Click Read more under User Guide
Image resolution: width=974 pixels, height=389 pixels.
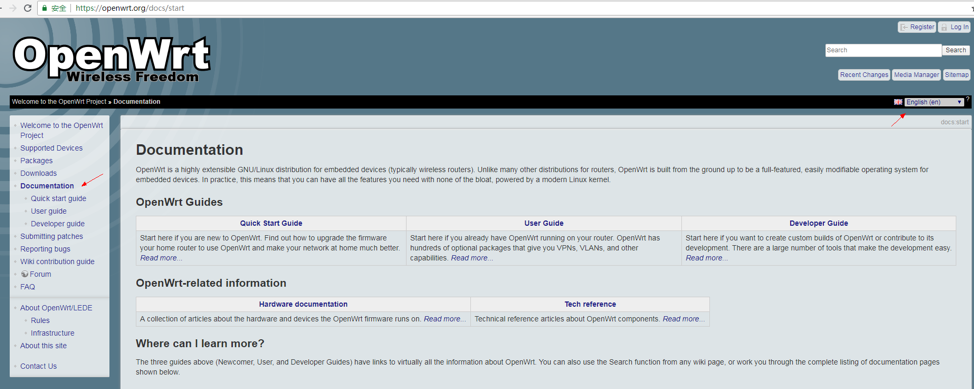click(x=471, y=258)
